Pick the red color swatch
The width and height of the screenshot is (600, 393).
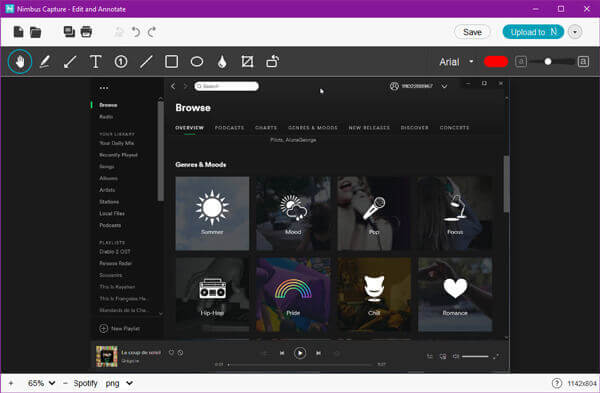496,62
